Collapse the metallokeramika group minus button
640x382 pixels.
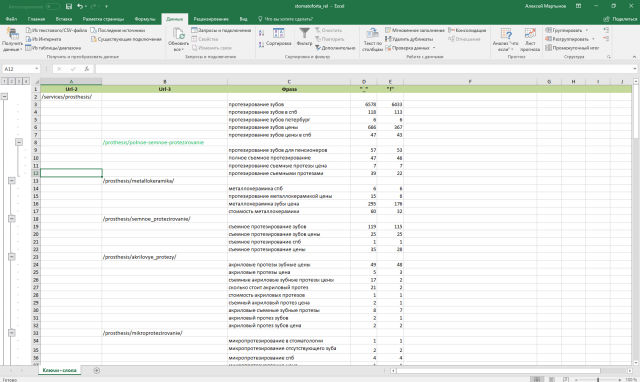tap(12, 180)
